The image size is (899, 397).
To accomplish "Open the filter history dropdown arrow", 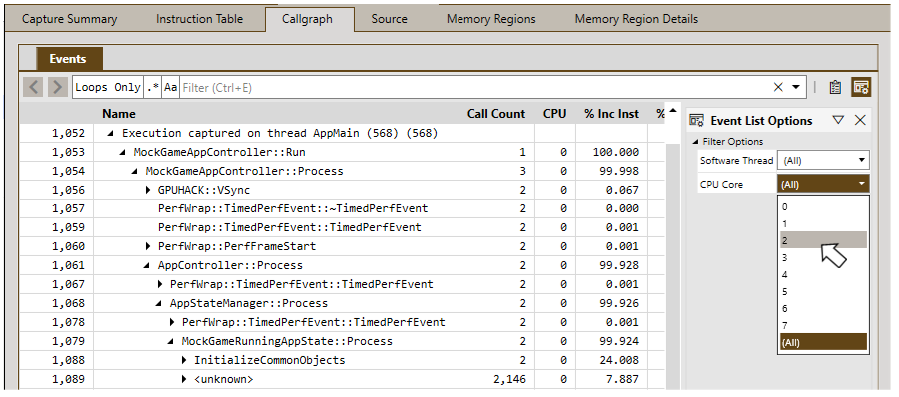I will (x=796, y=87).
